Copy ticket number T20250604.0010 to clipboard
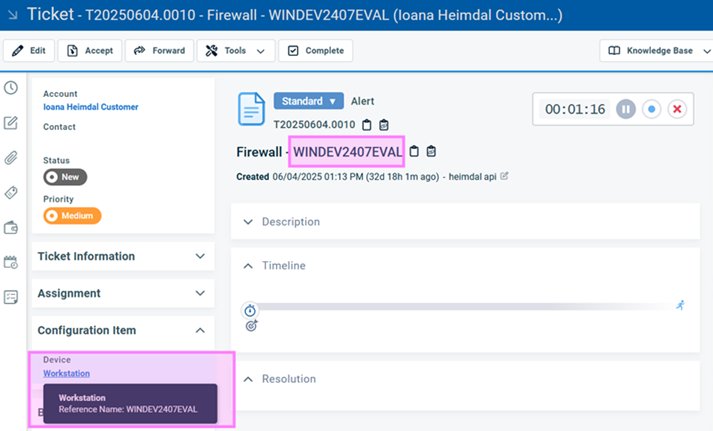This screenshot has width=713, height=431. pyautogui.click(x=367, y=125)
